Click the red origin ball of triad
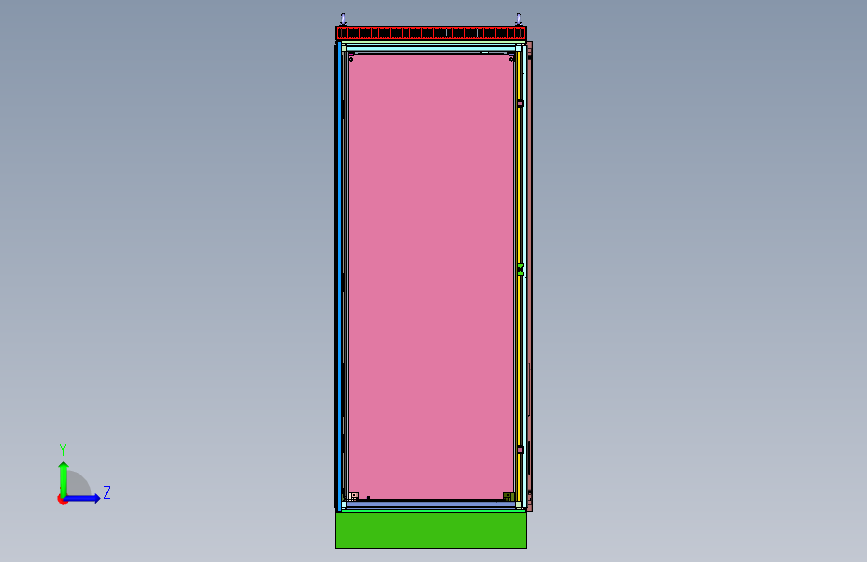 [62, 499]
